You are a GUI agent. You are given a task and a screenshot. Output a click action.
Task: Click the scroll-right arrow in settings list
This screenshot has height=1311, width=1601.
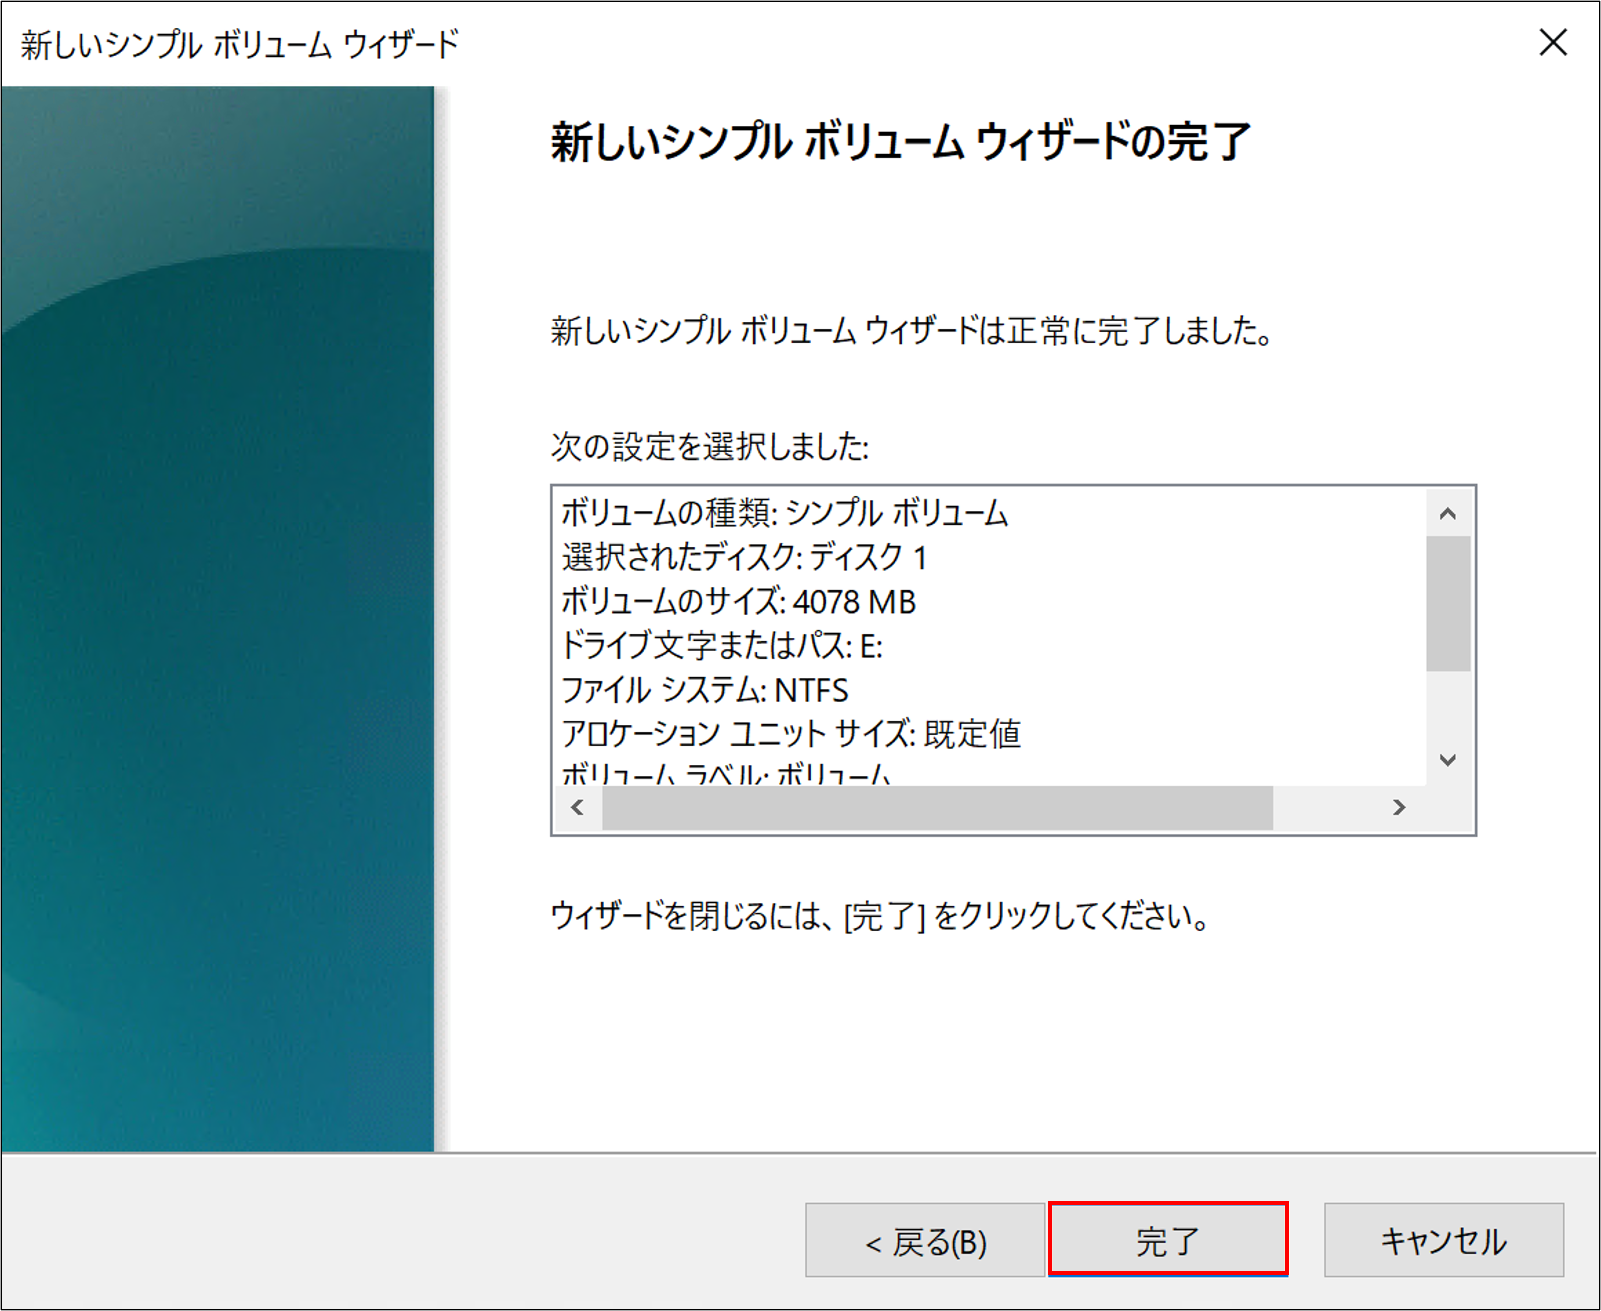coord(1399,807)
